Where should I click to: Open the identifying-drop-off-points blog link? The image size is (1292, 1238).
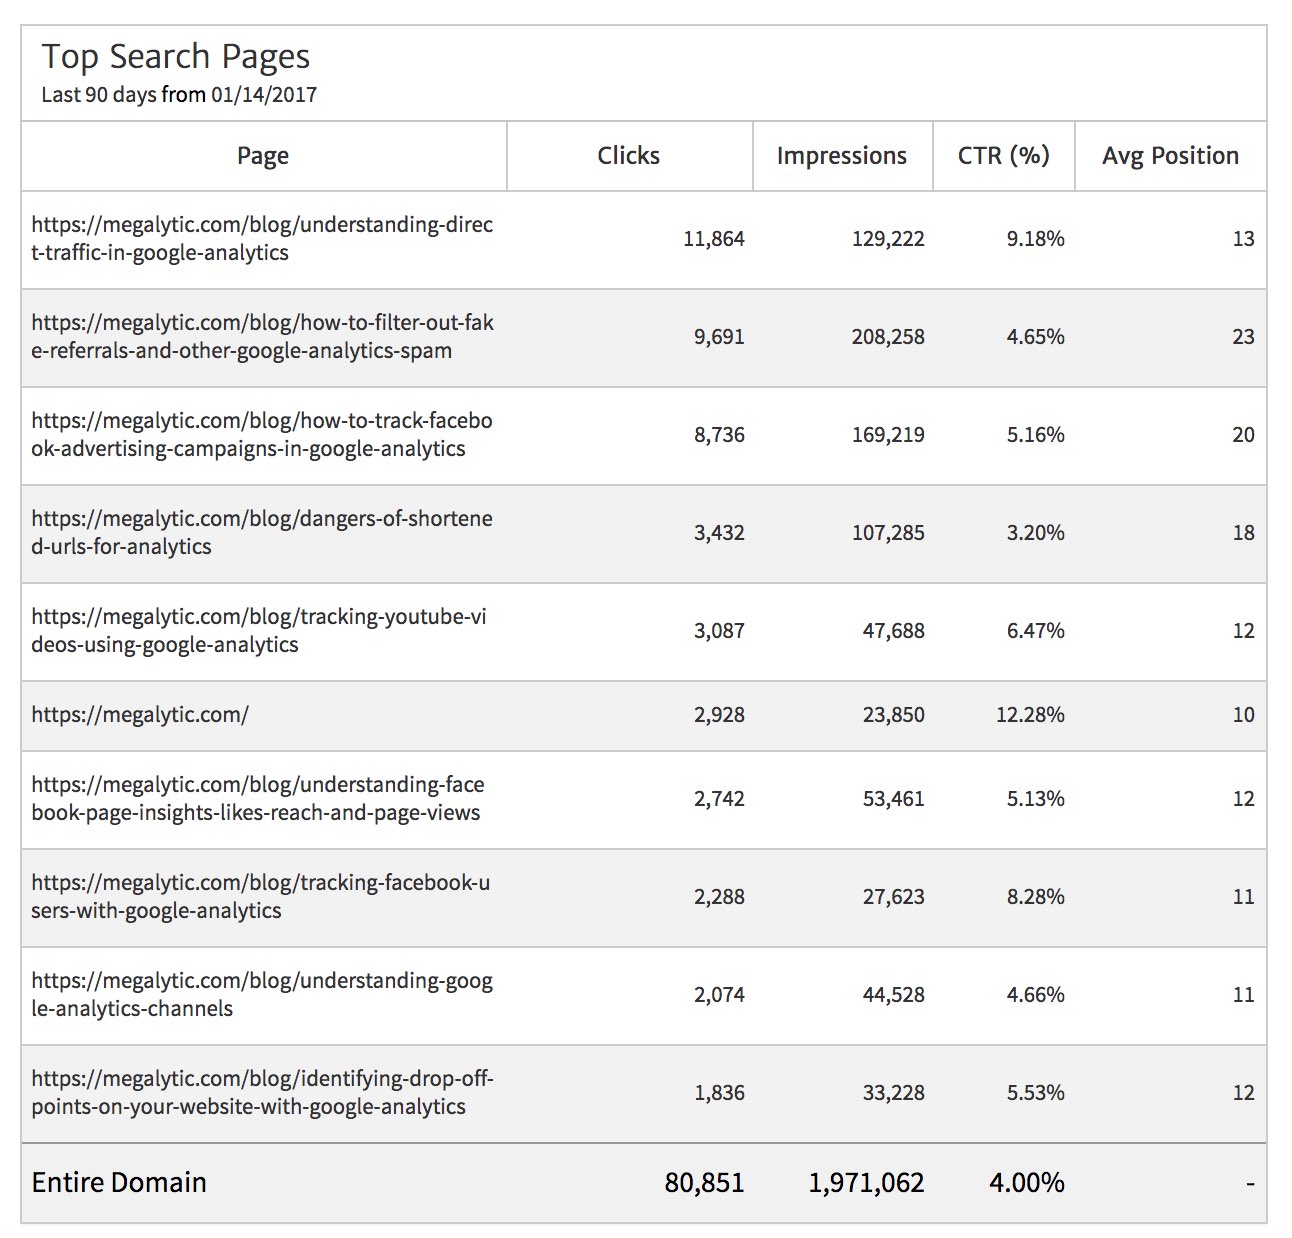[262, 1093]
